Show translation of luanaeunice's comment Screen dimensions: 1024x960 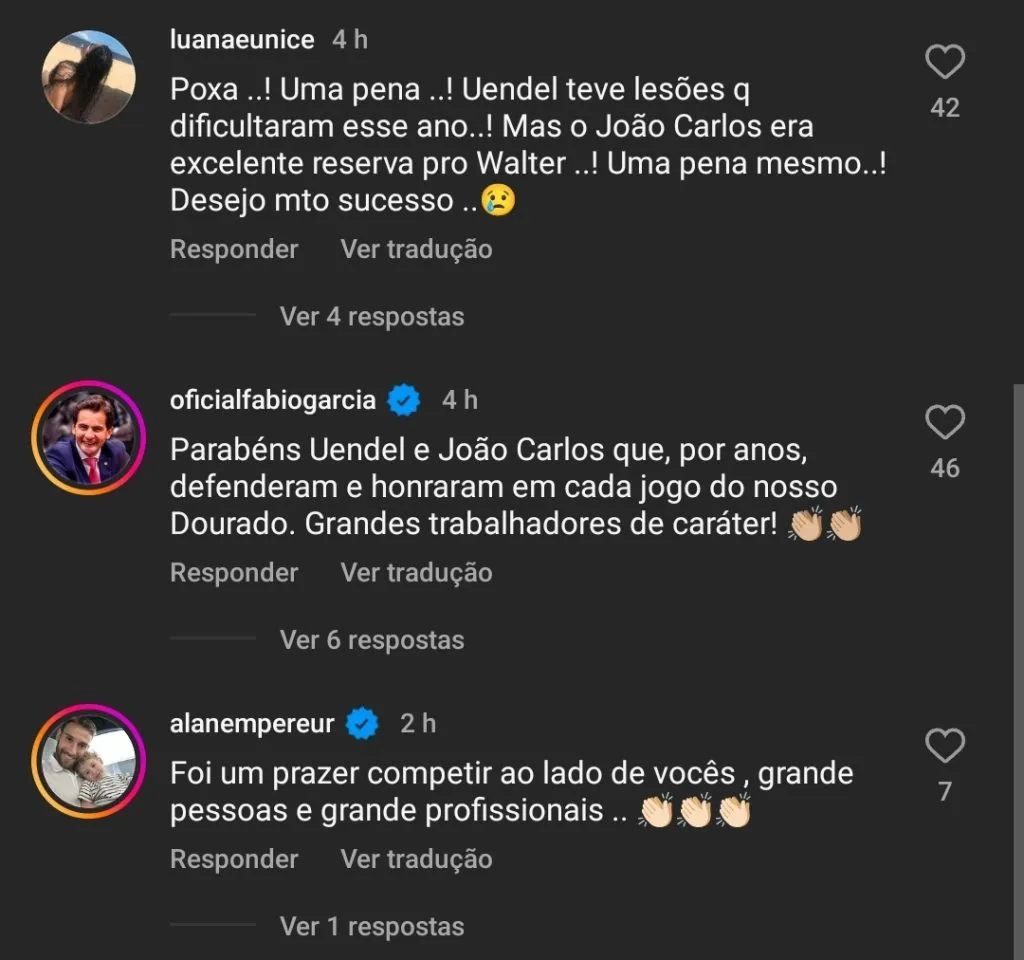coord(416,249)
